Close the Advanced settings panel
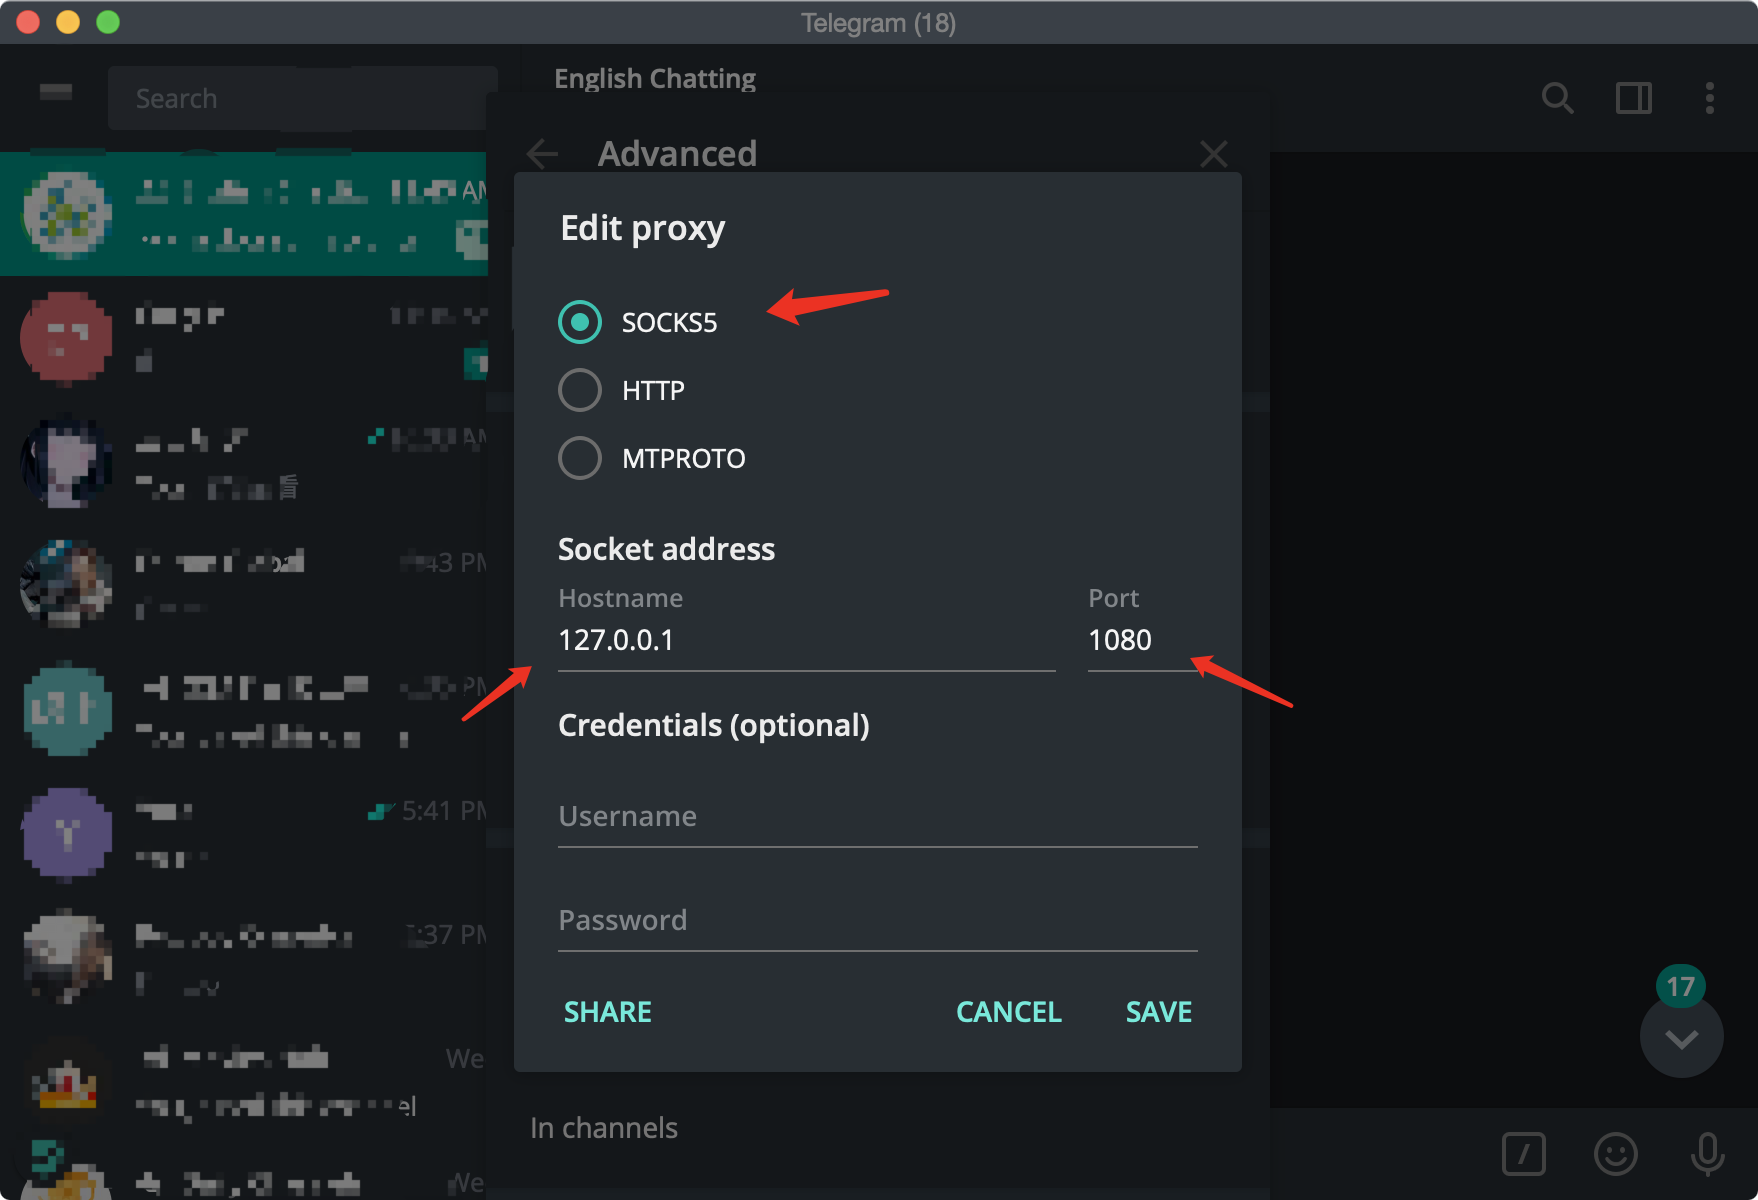 click(x=1213, y=154)
